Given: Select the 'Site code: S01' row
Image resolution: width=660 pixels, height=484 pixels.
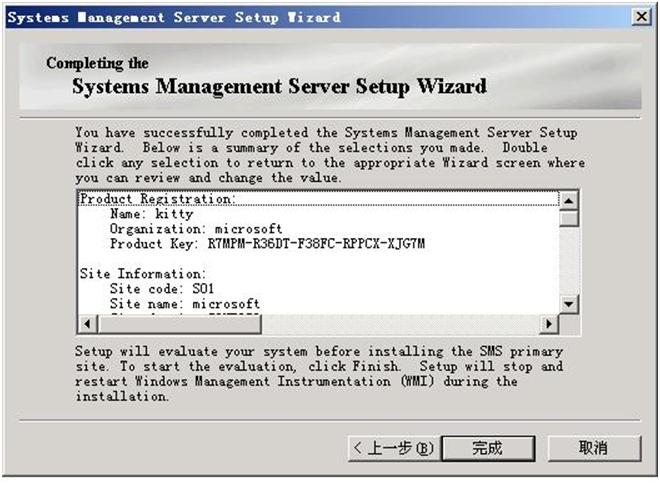Looking at the screenshot, I should [x=319, y=289].
